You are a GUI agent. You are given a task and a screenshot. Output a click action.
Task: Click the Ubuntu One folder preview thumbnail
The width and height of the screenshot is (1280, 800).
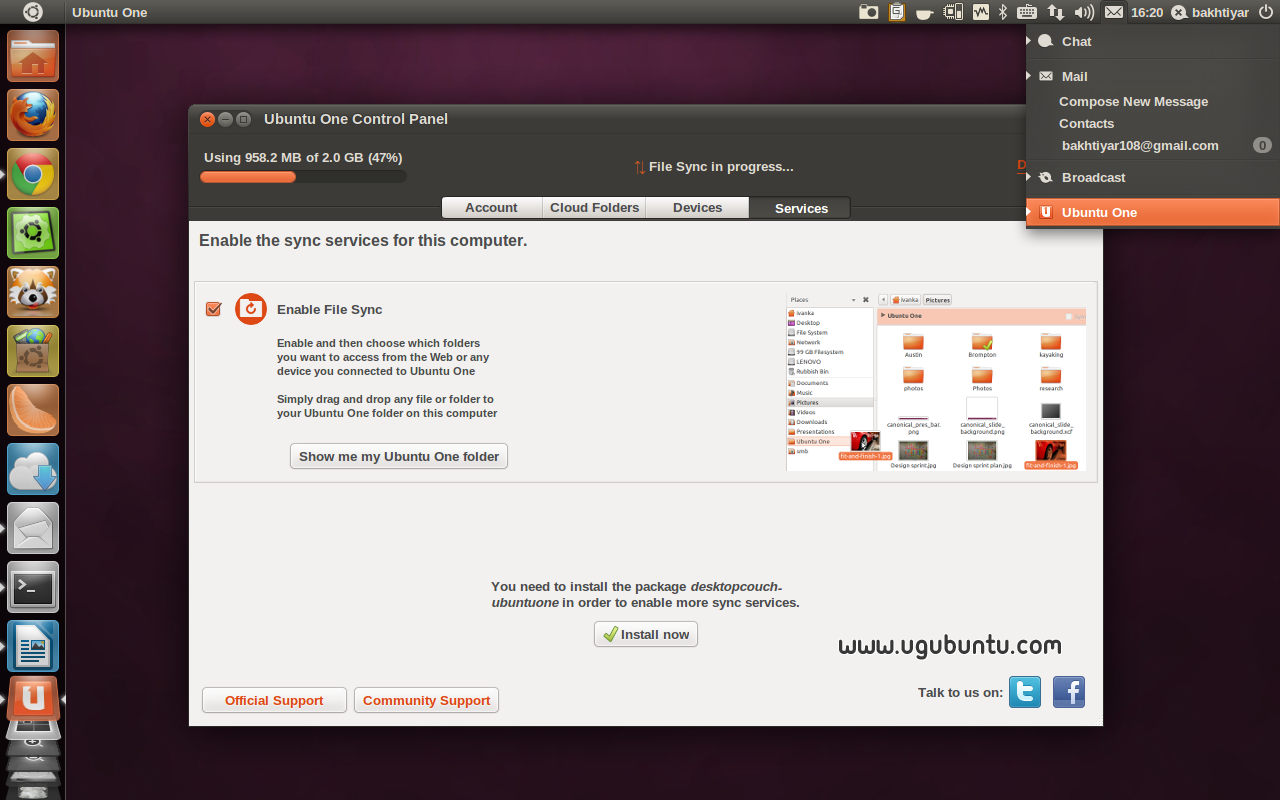936,383
